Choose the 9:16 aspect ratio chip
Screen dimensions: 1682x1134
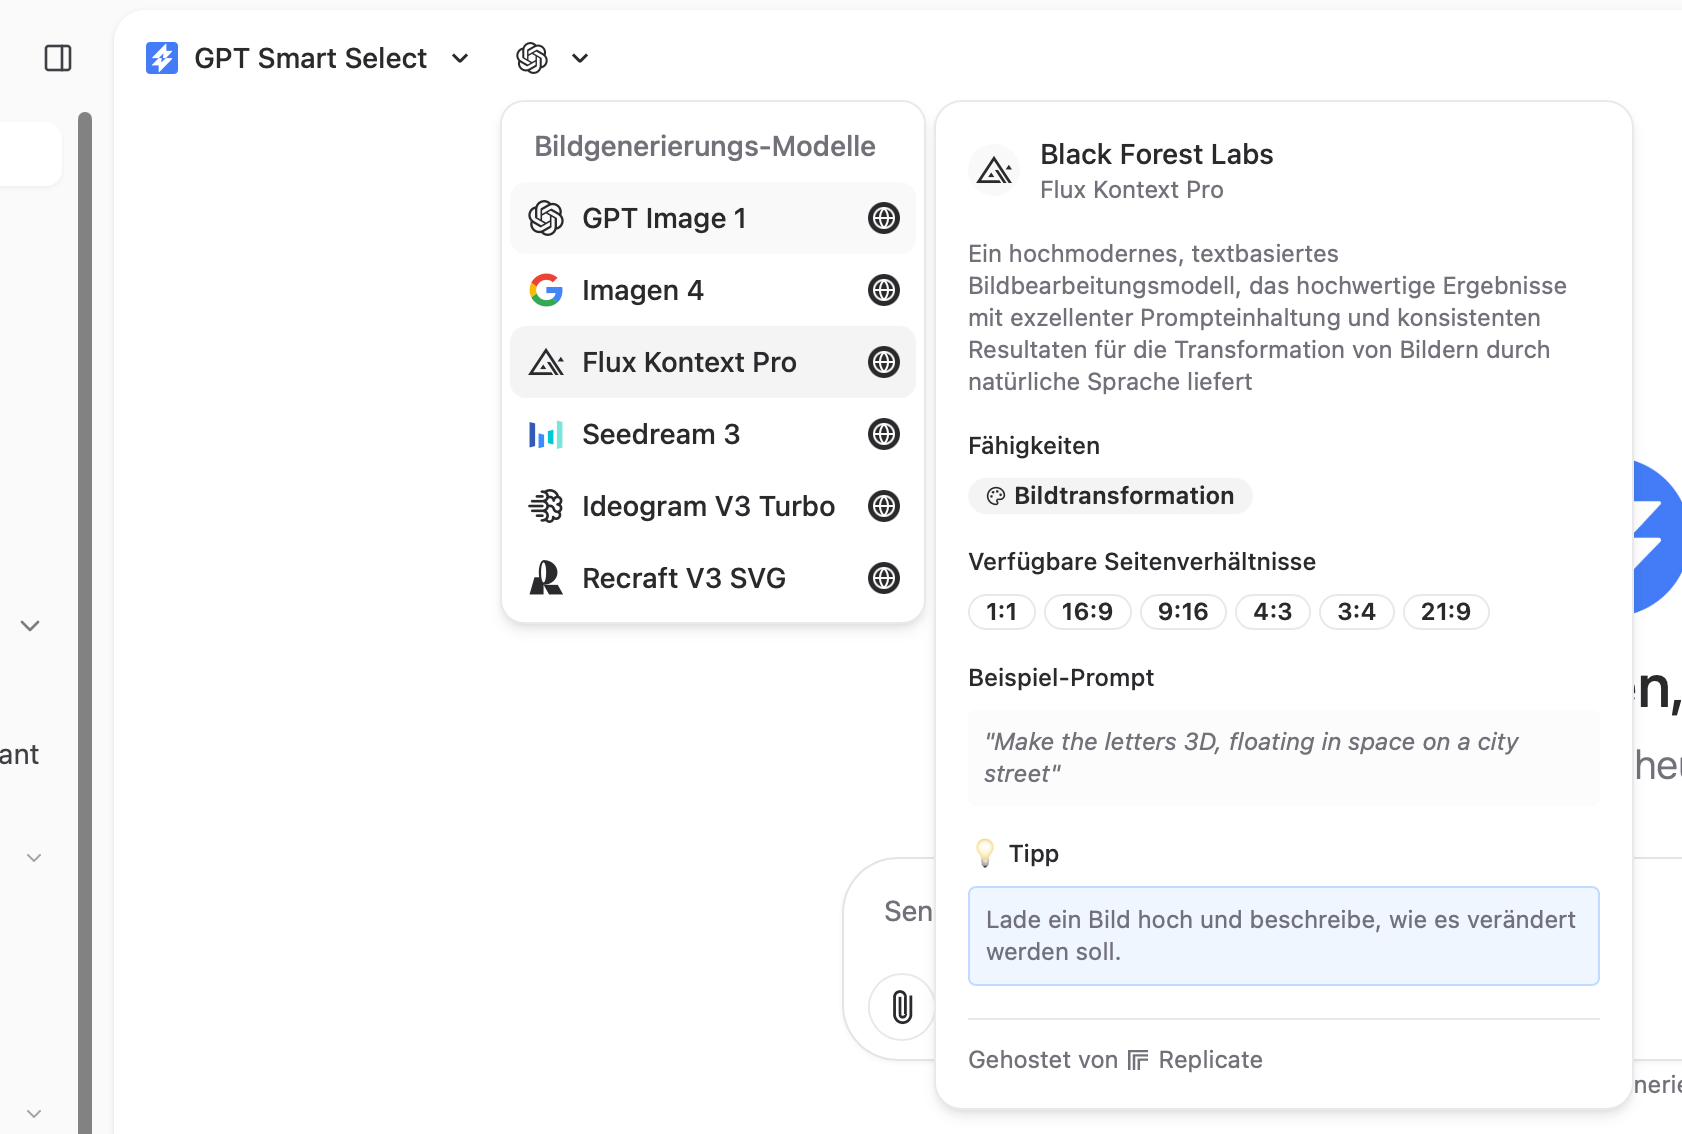tap(1183, 612)
